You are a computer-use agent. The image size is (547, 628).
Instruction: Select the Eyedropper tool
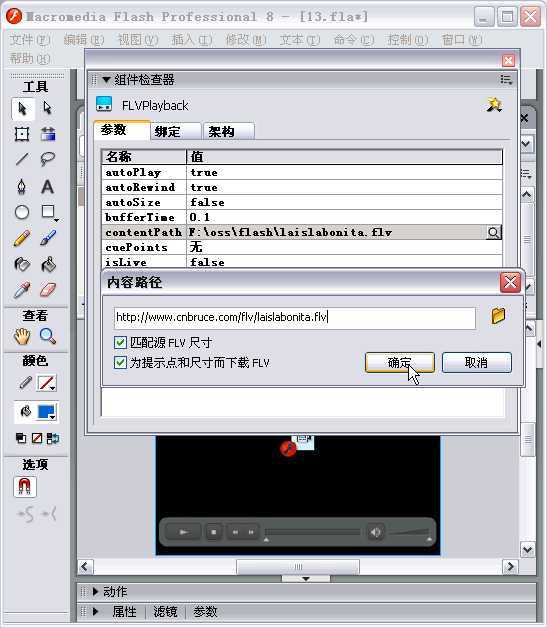point(22,290)
